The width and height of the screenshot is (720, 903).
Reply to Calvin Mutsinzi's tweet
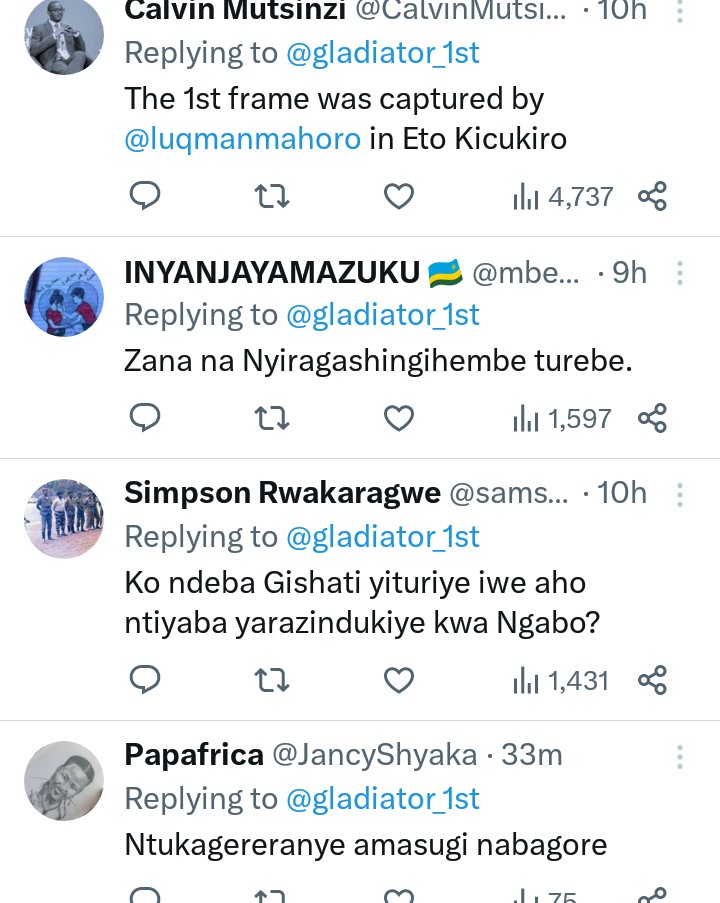146,196
